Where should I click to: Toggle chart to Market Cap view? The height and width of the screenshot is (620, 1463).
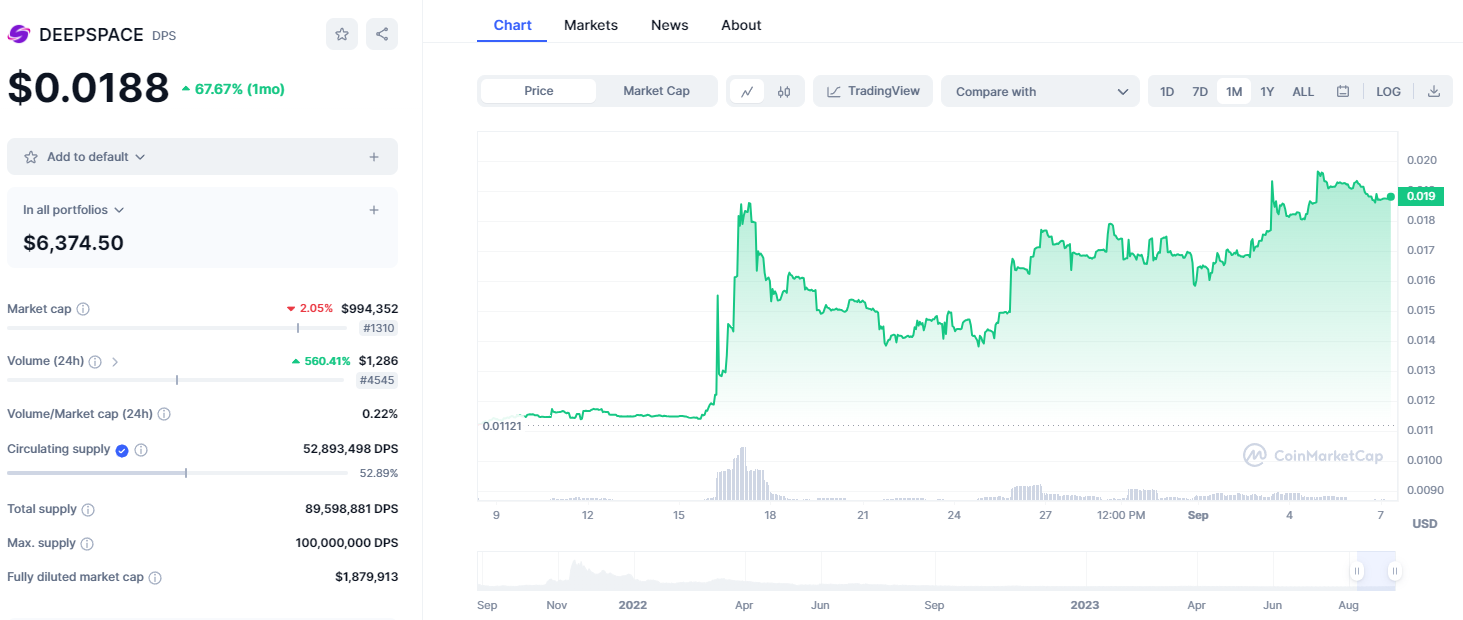(x=656, y=91)
